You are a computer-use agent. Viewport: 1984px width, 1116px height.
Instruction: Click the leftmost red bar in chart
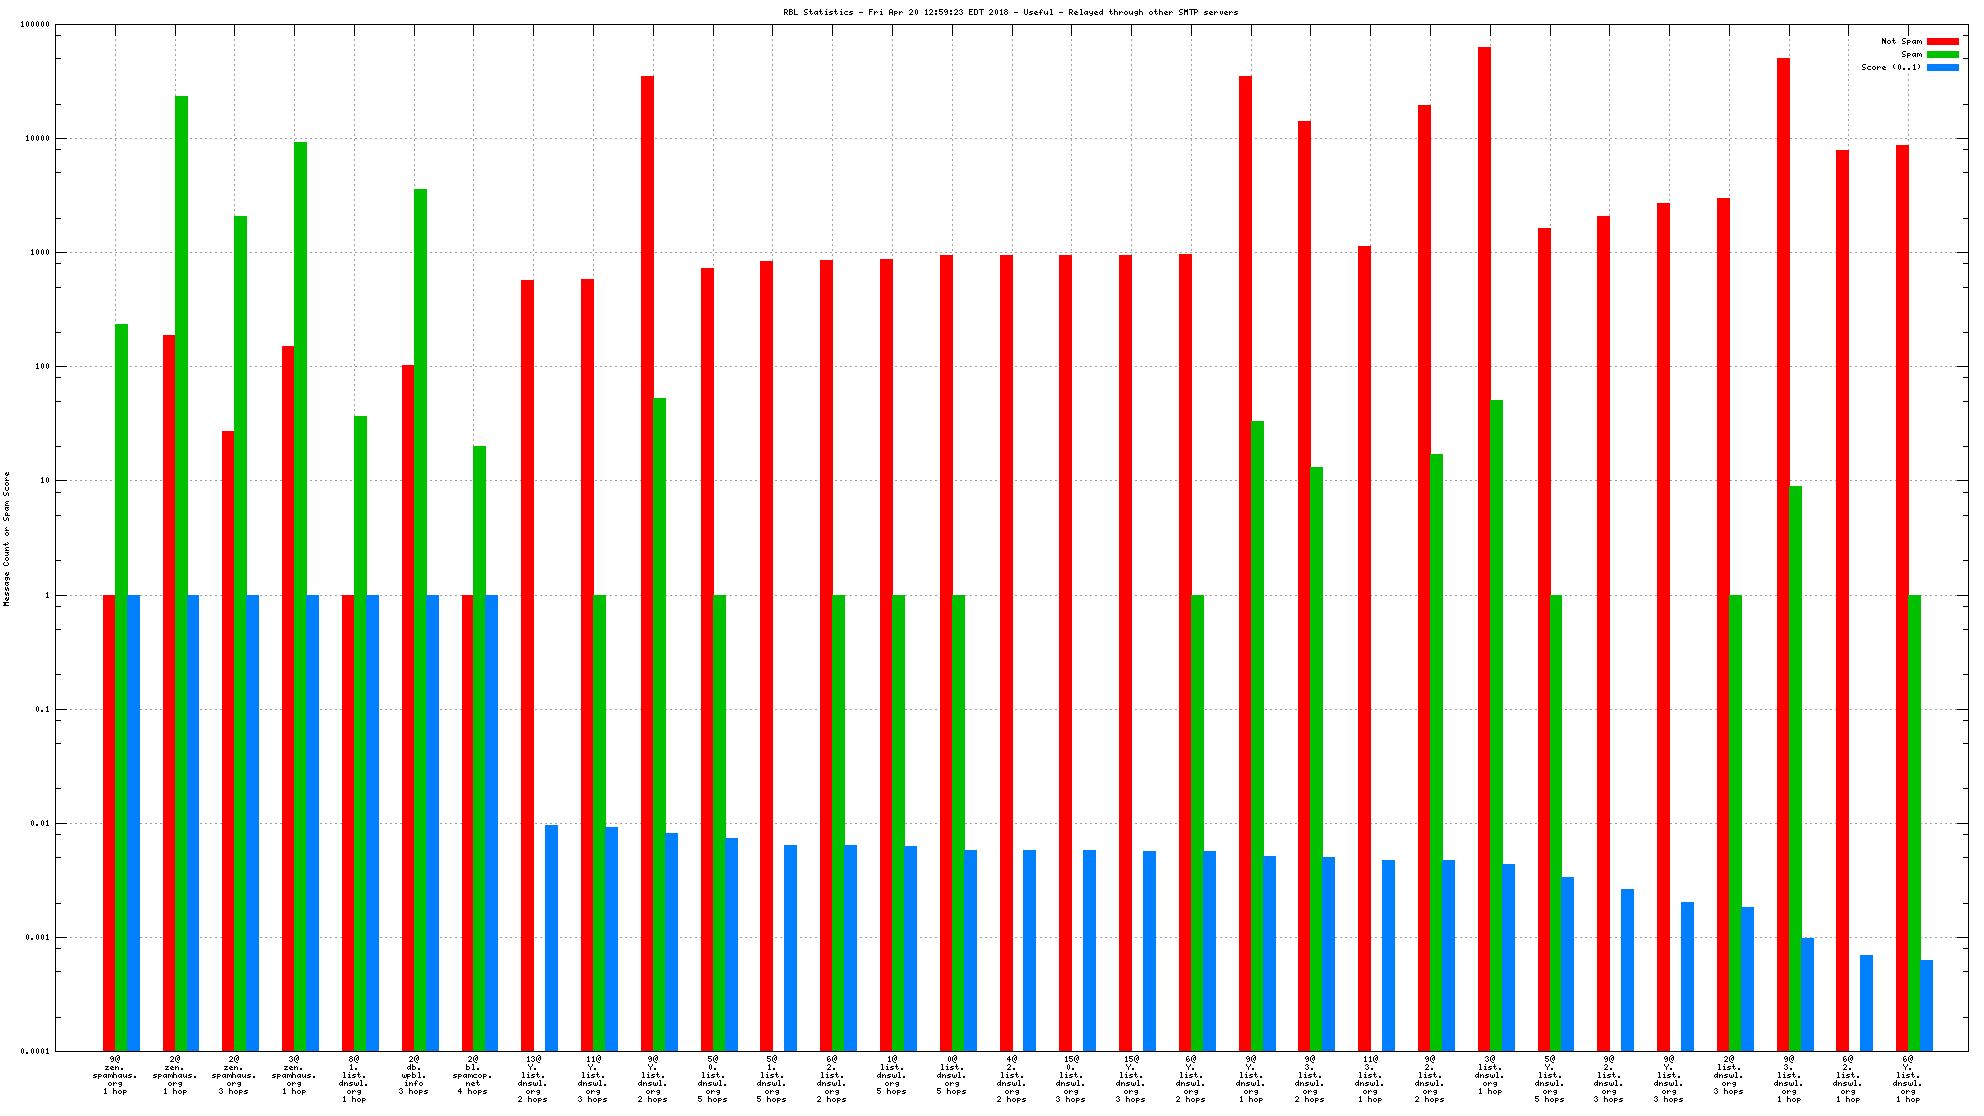tap(109, 822)
